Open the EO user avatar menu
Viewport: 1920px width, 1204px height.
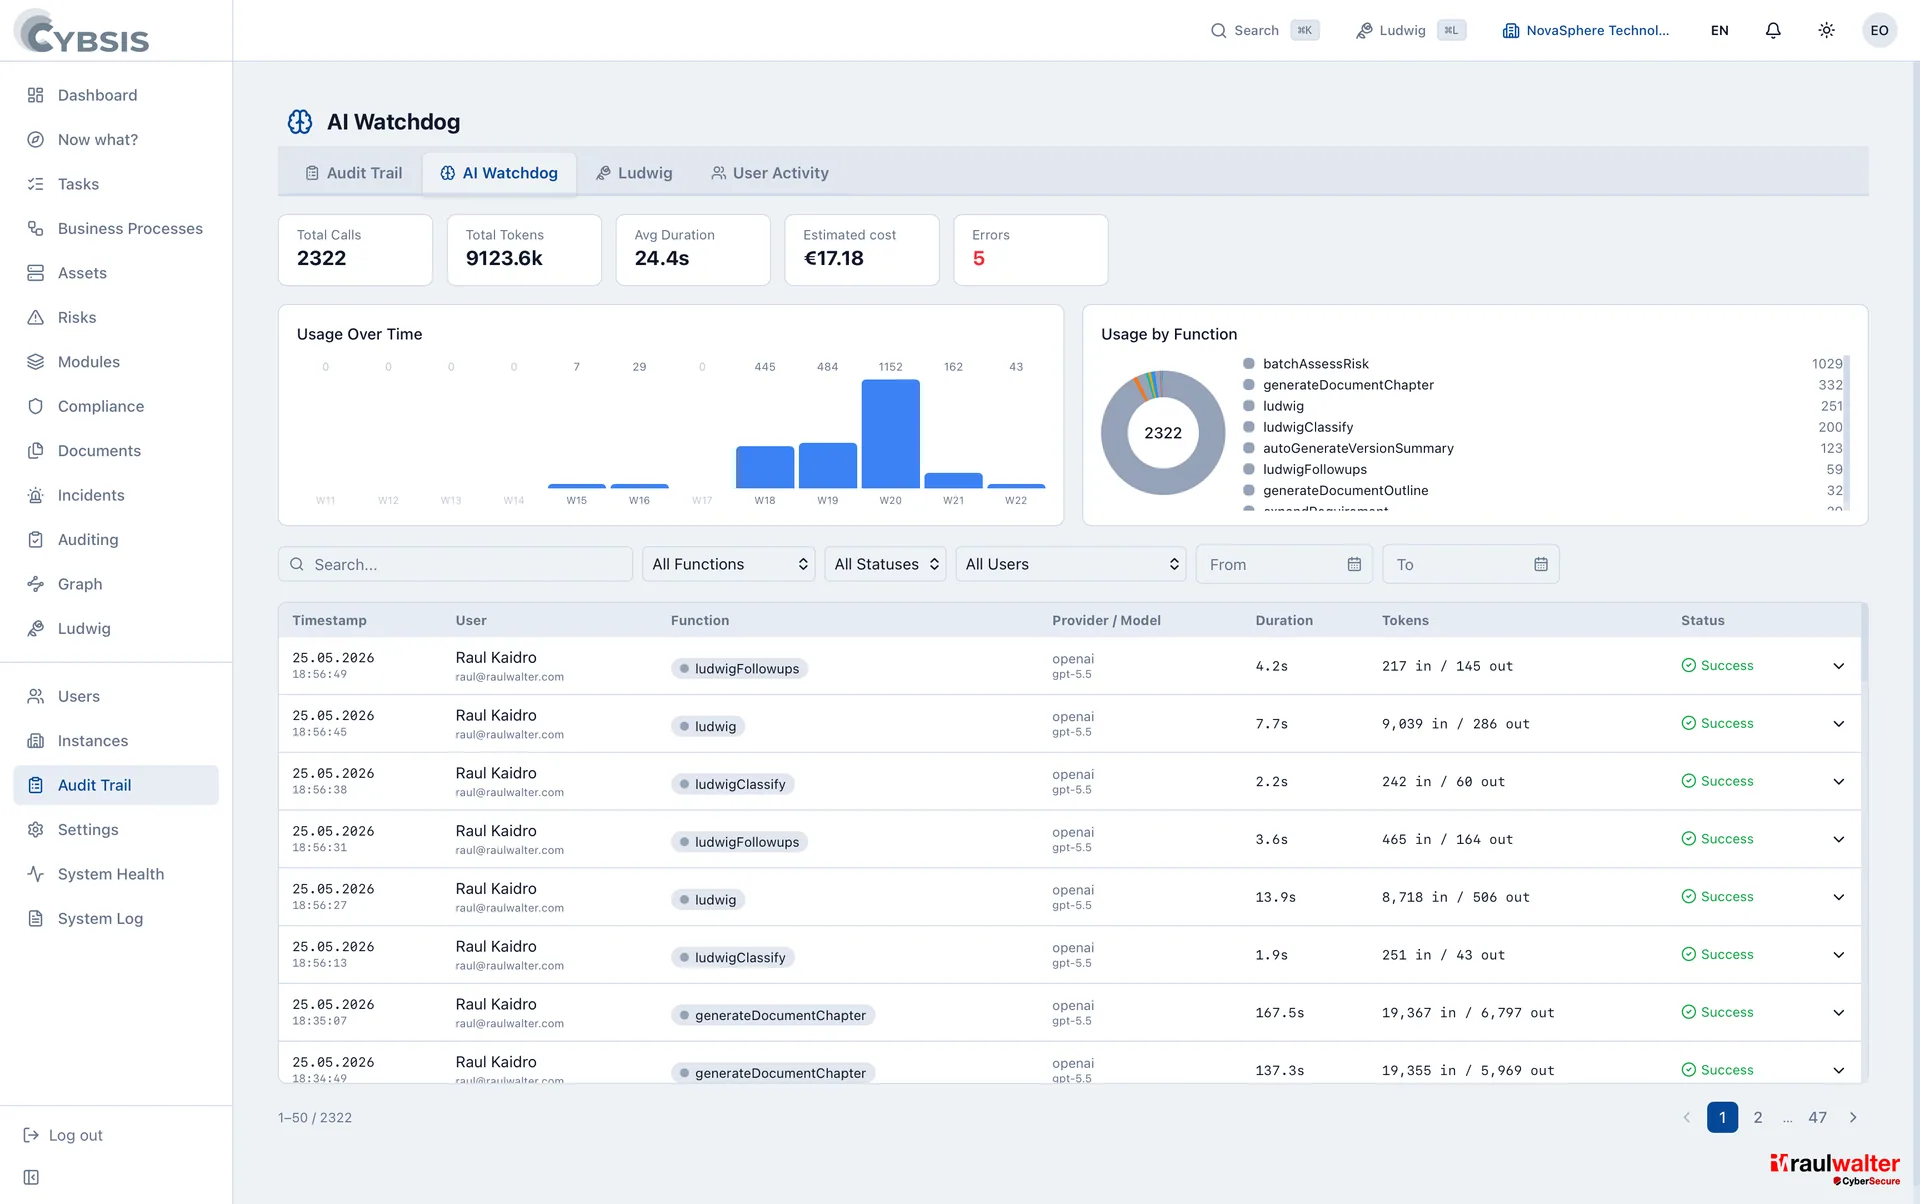point(1879,30)
